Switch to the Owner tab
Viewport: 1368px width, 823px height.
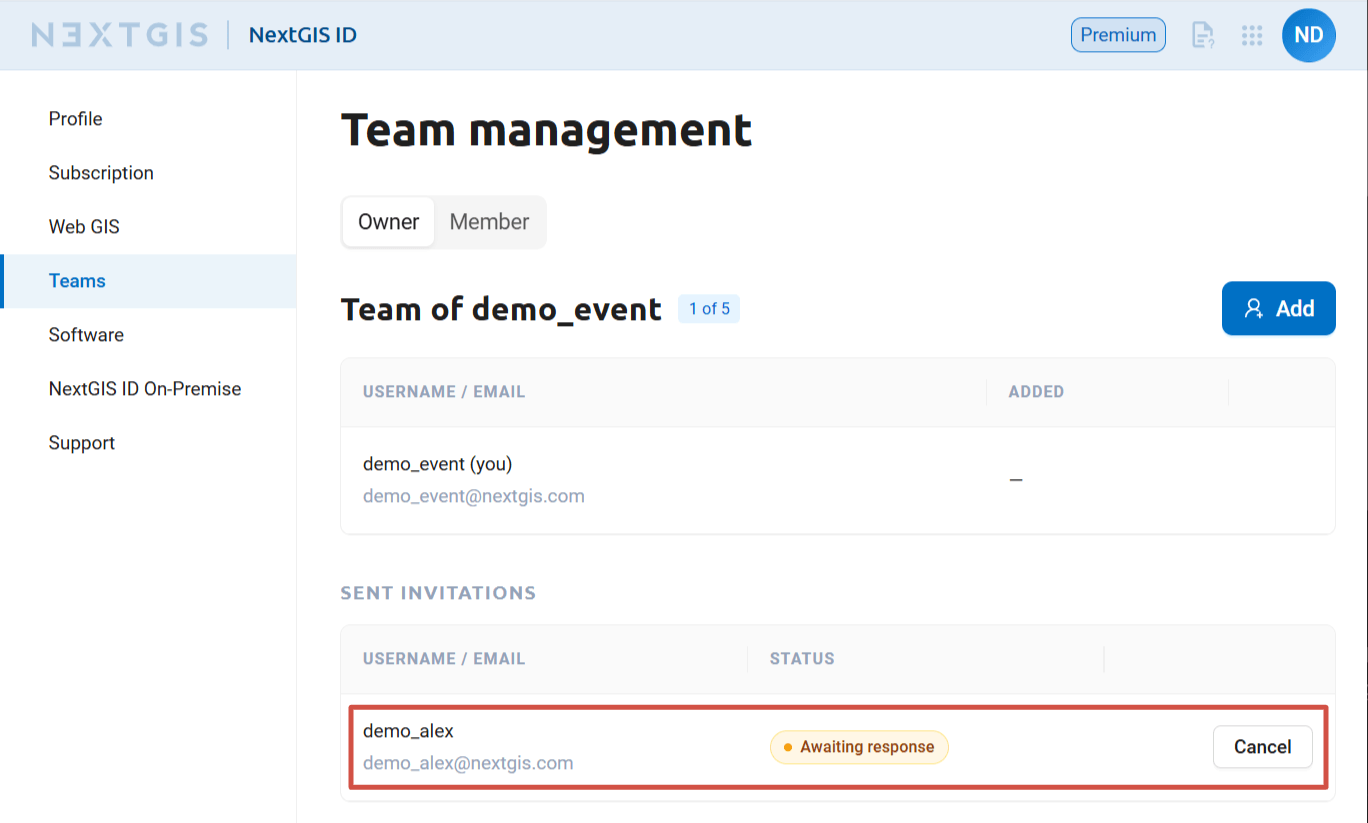(389, 222)
